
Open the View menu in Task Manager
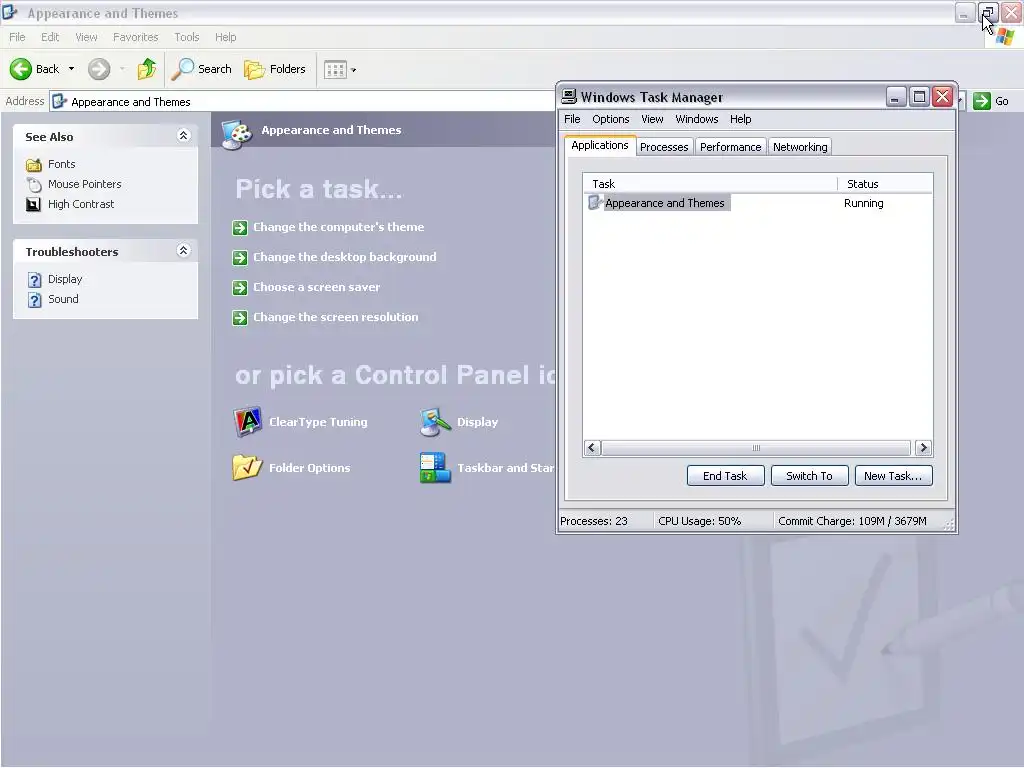point(652,119)
